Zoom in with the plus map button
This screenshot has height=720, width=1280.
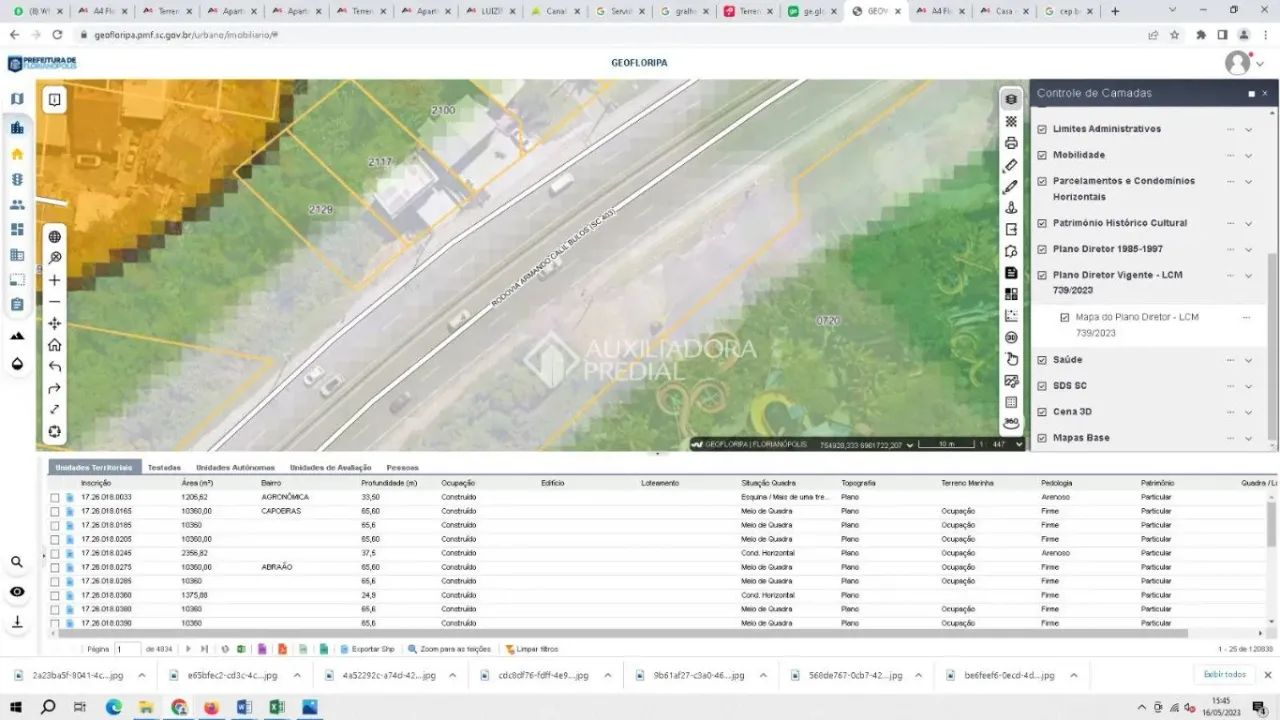tap(55, 280)
